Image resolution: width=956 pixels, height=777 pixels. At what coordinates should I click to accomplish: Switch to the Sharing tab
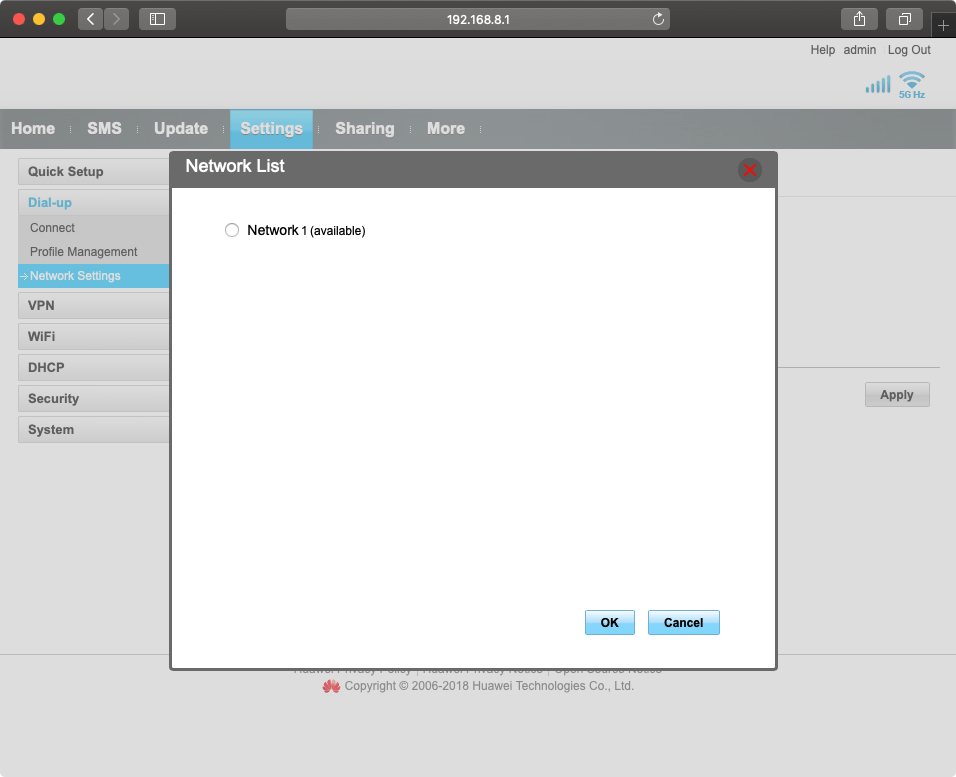point(364,128)
